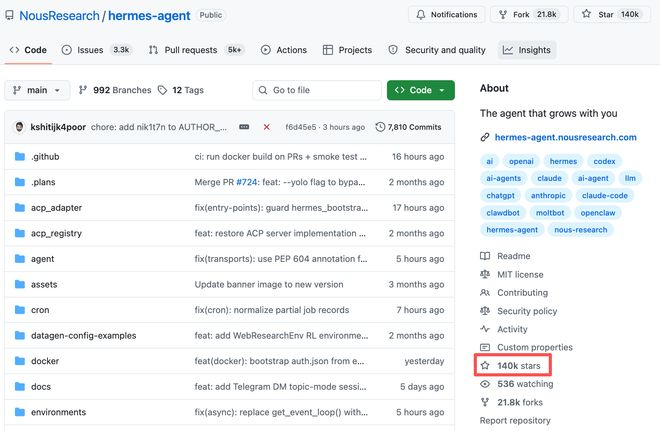Viewport: 660px width, 431px height.
Task: Click the link icon beside website URL
Action: 485,137
